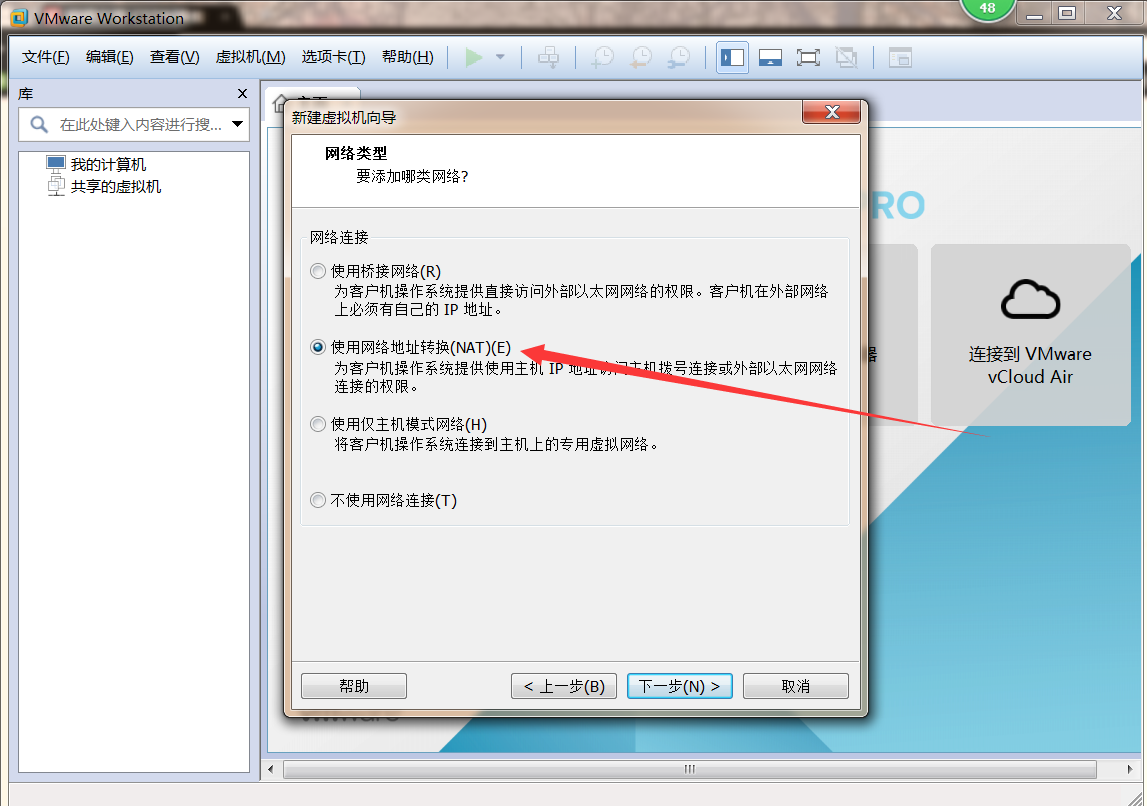Click the 连接到 VMware vCloud Air tile
1147x806 pixels.
[x=1030, y=335]
